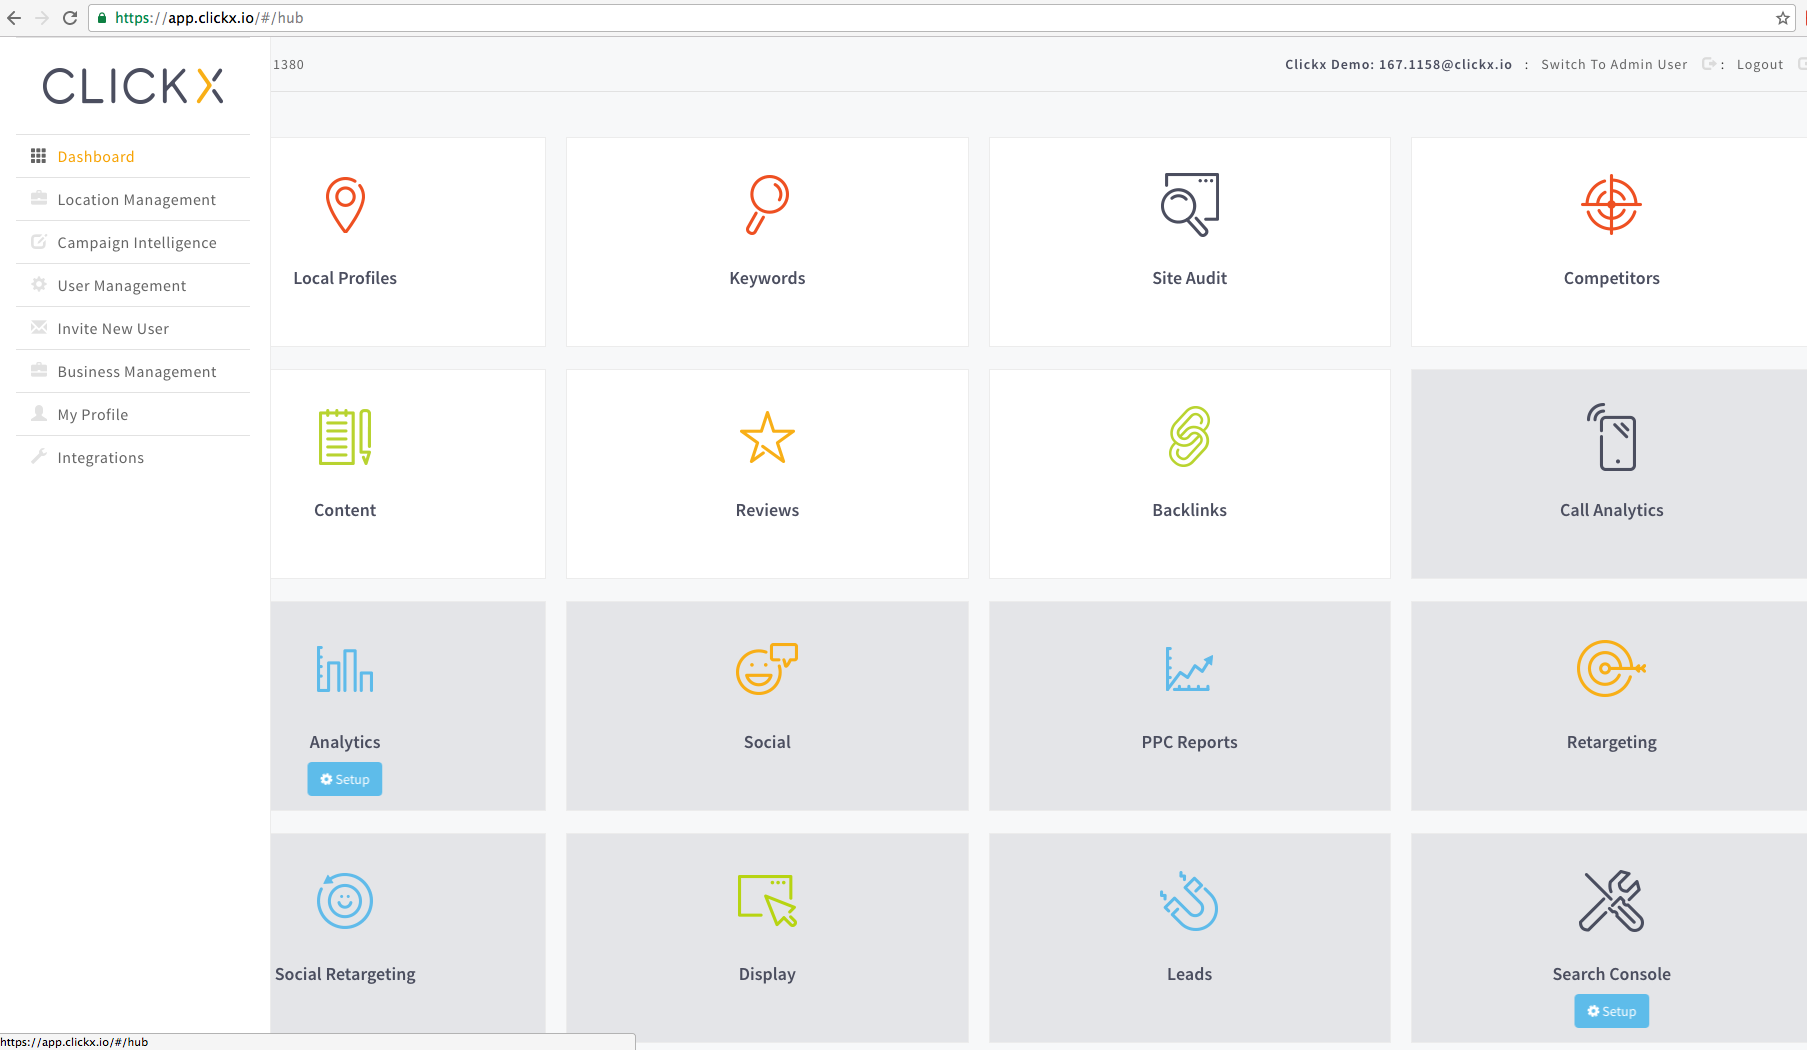The height and width of the screenshot is (1050, 1807).
Task: Click Setup button under Analytics
Action: (x=345, y=779)
